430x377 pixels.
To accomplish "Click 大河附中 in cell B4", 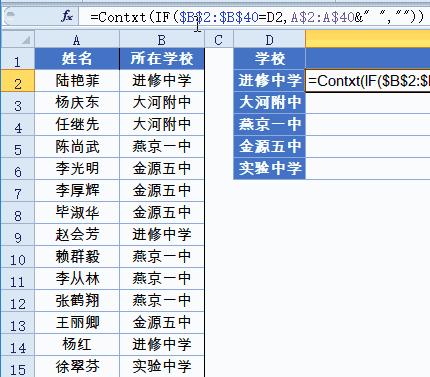I will tap(162, 125).
